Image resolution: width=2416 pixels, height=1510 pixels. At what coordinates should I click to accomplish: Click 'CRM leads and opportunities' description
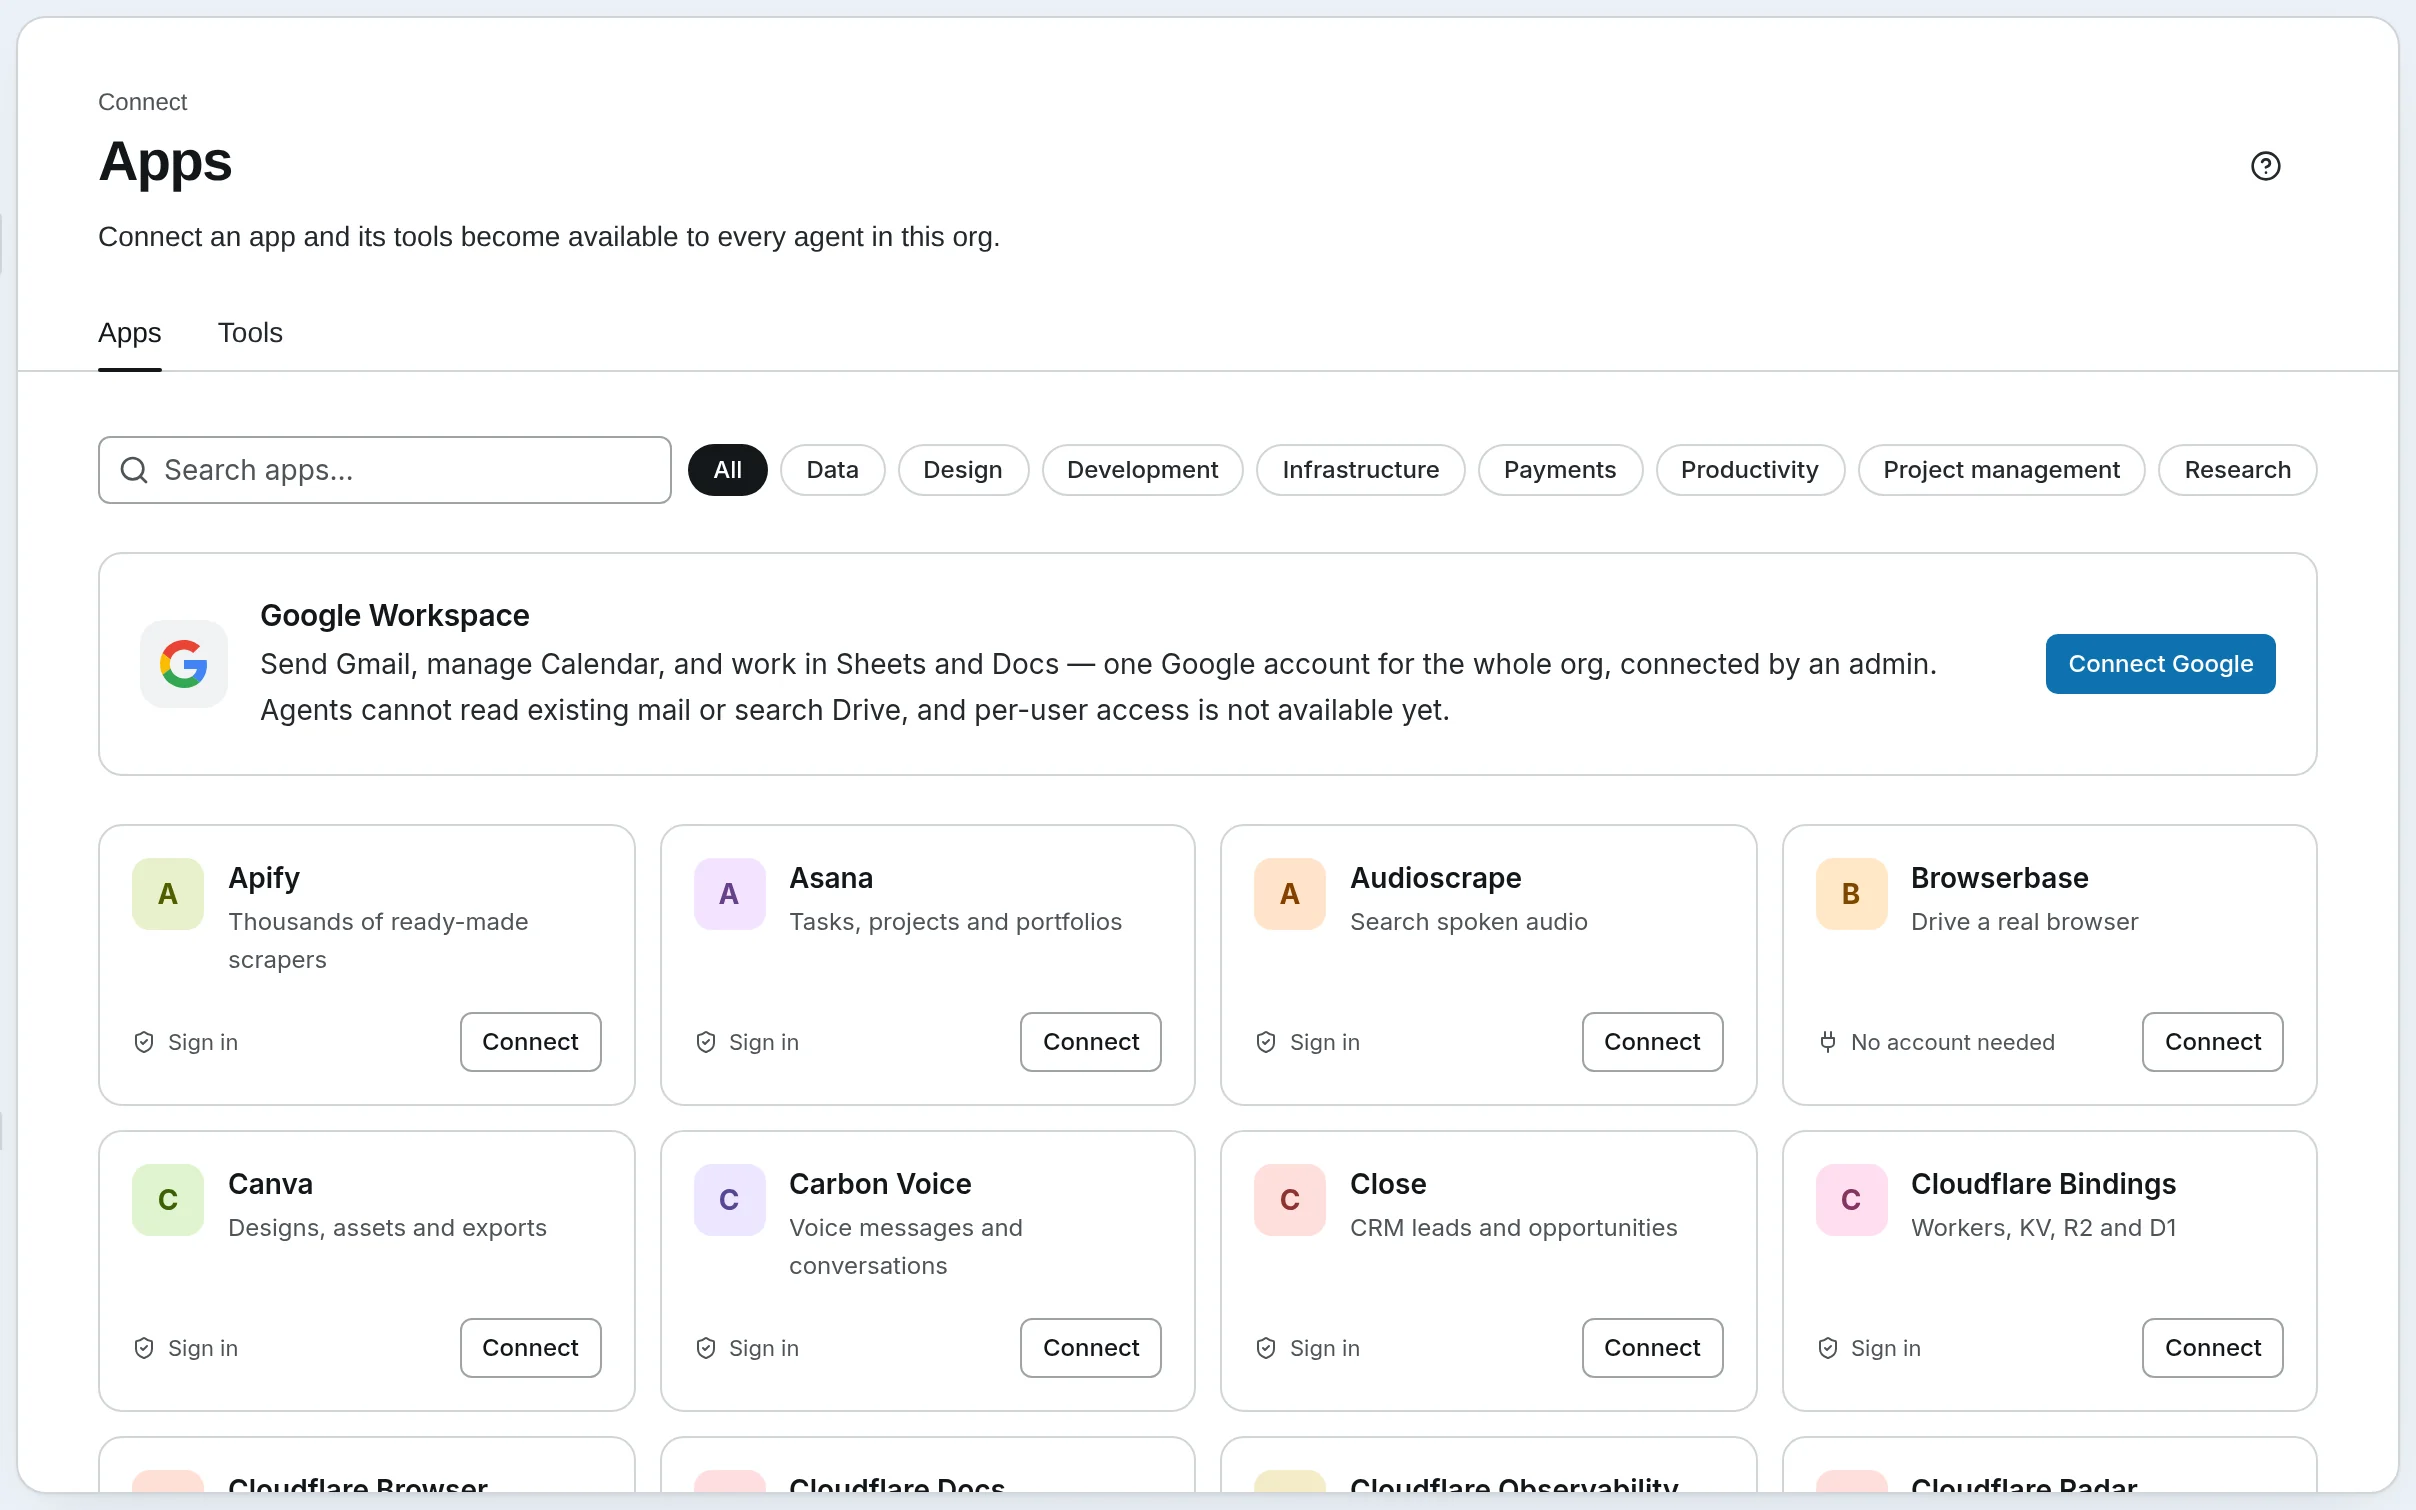click(x=1514, y=1228)
